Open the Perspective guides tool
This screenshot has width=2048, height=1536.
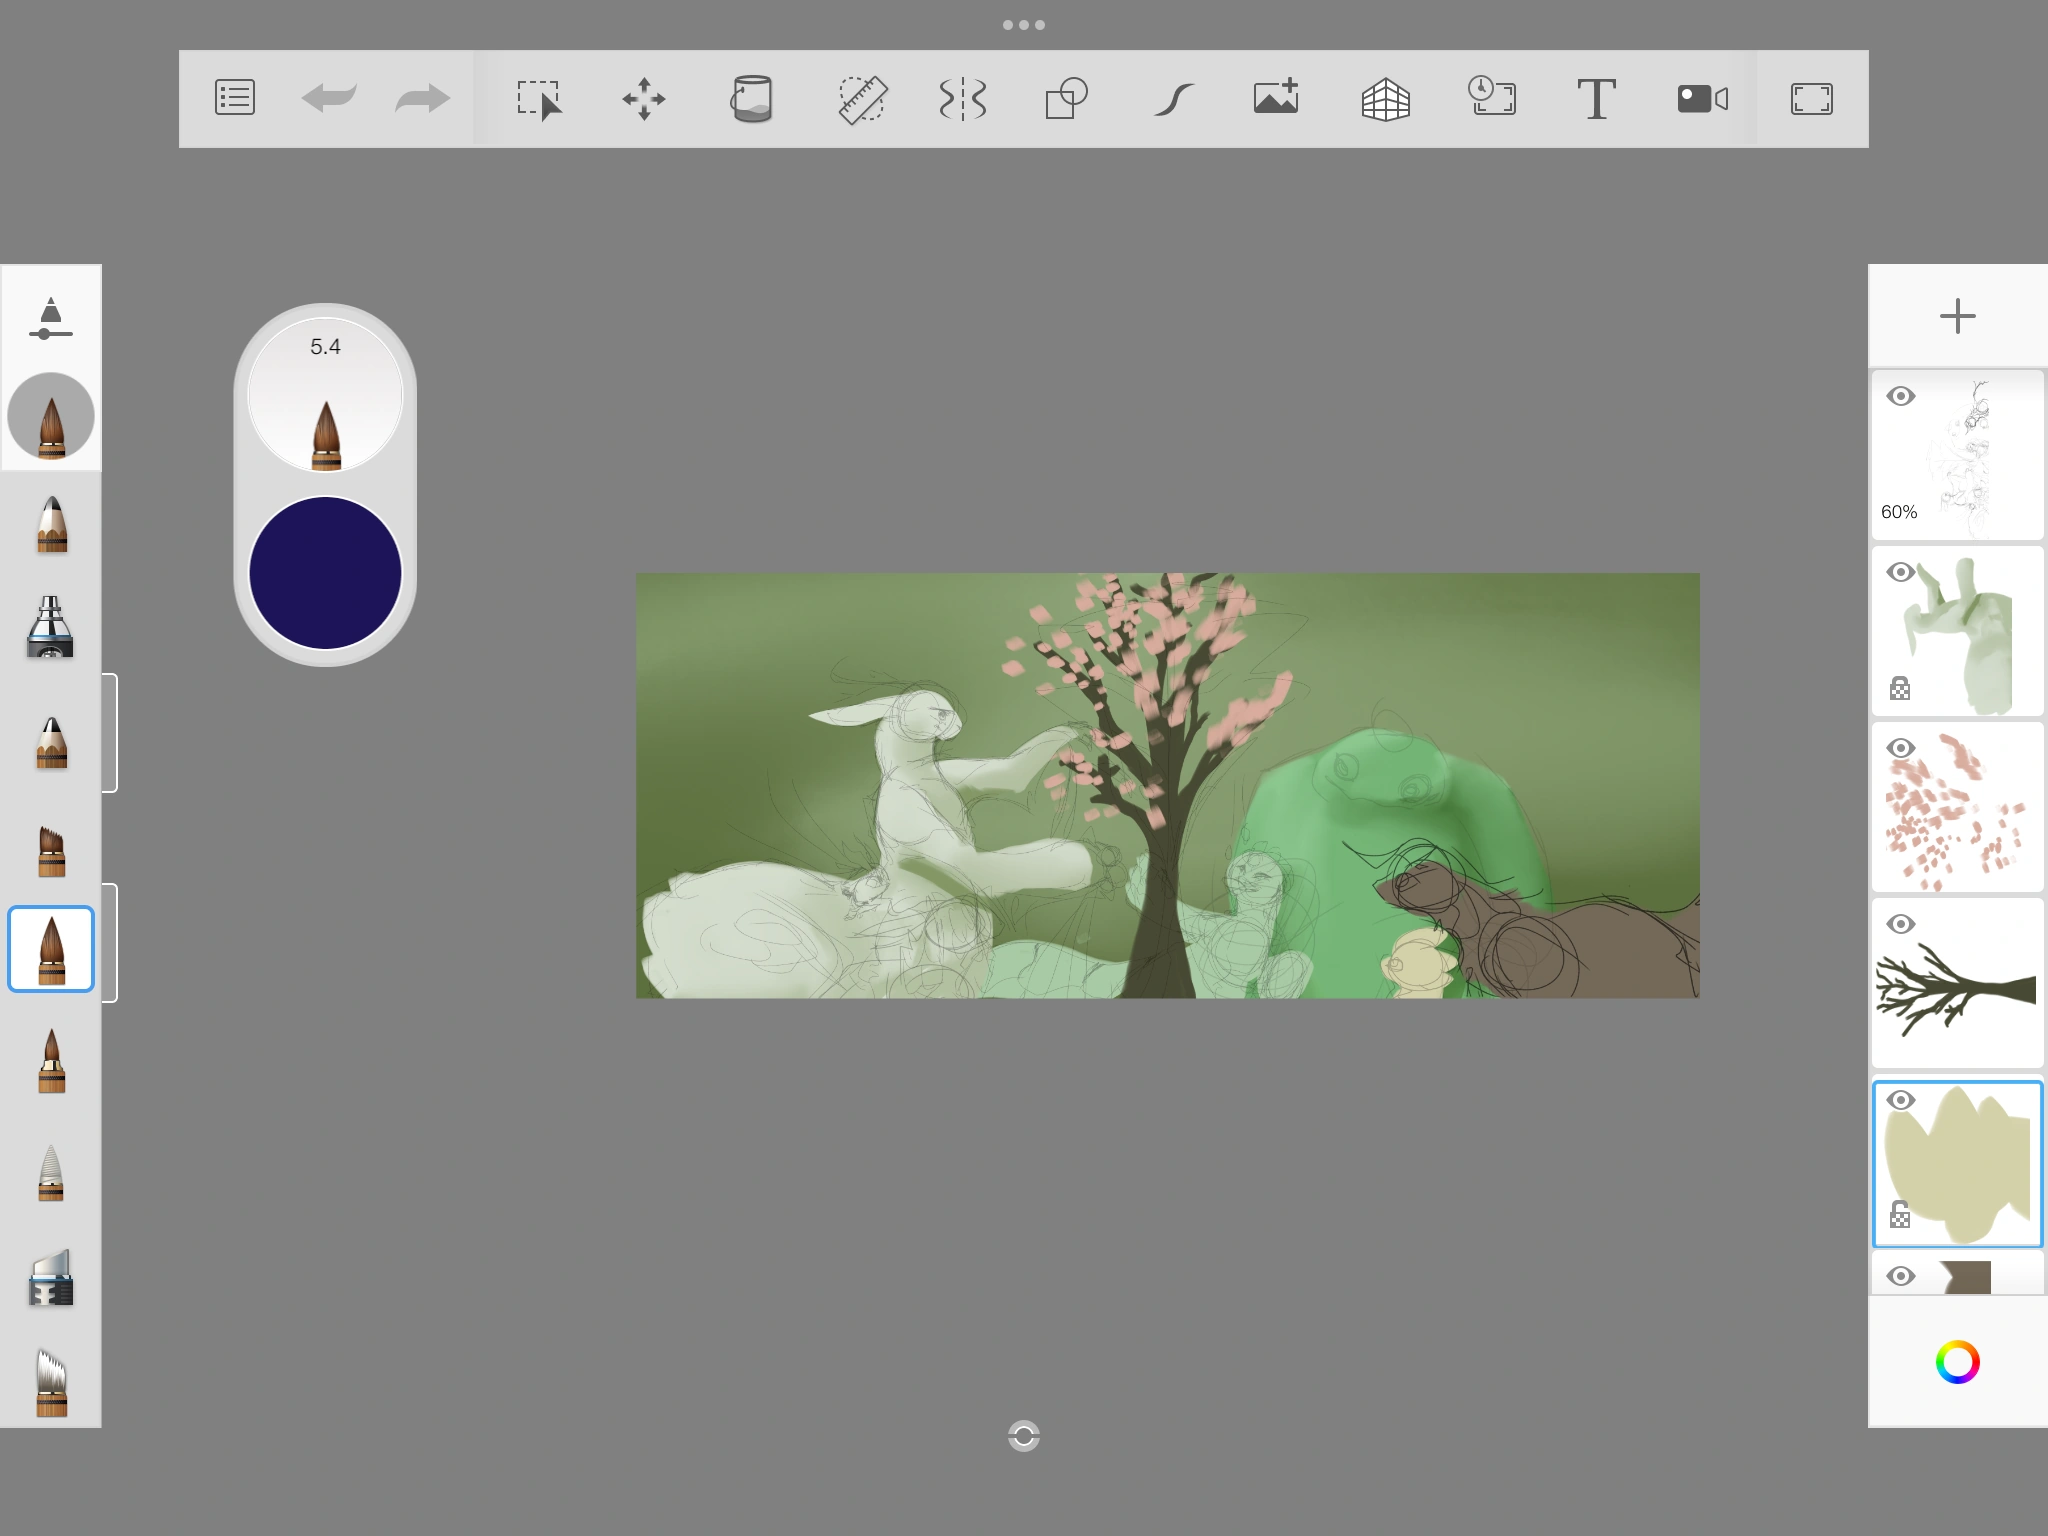1385,99
